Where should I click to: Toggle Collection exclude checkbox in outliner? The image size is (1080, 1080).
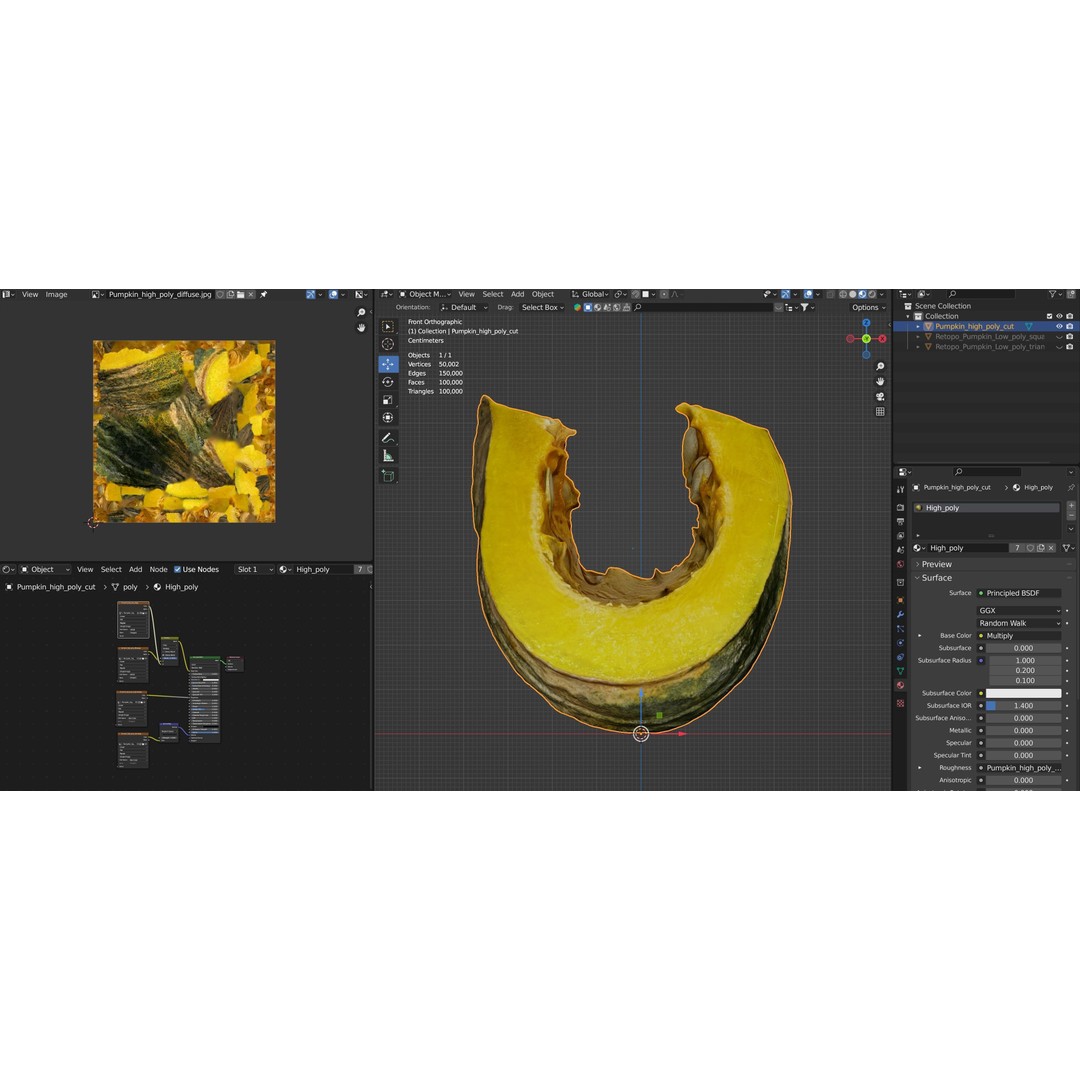click(1050, 316)
